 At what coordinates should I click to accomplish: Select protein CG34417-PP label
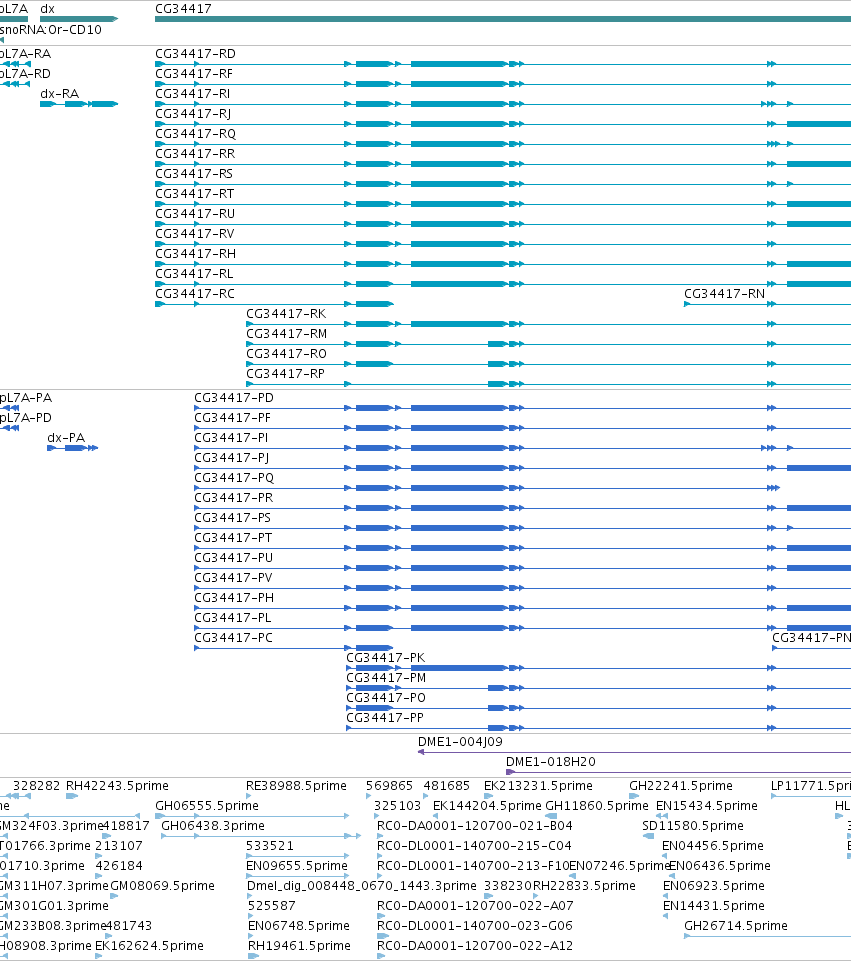click(385, 718)
